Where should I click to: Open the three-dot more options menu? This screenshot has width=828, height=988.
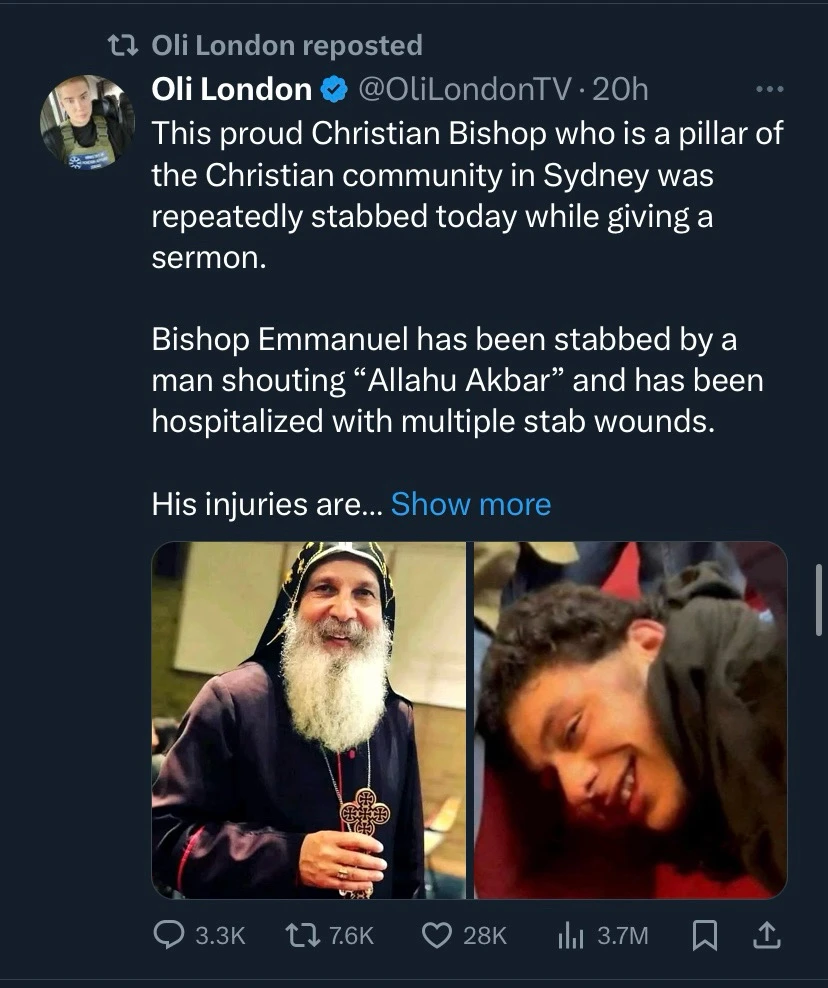[770, 89]
